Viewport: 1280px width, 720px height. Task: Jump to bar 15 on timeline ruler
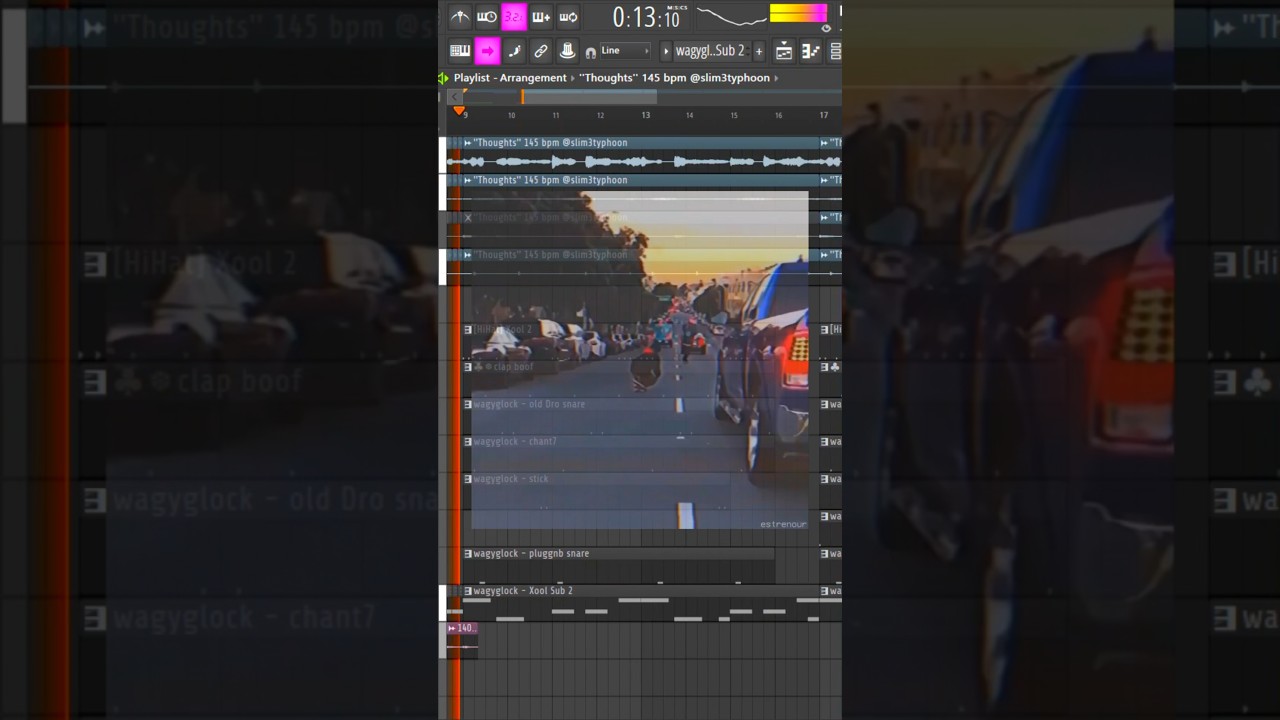pos(734,115)
